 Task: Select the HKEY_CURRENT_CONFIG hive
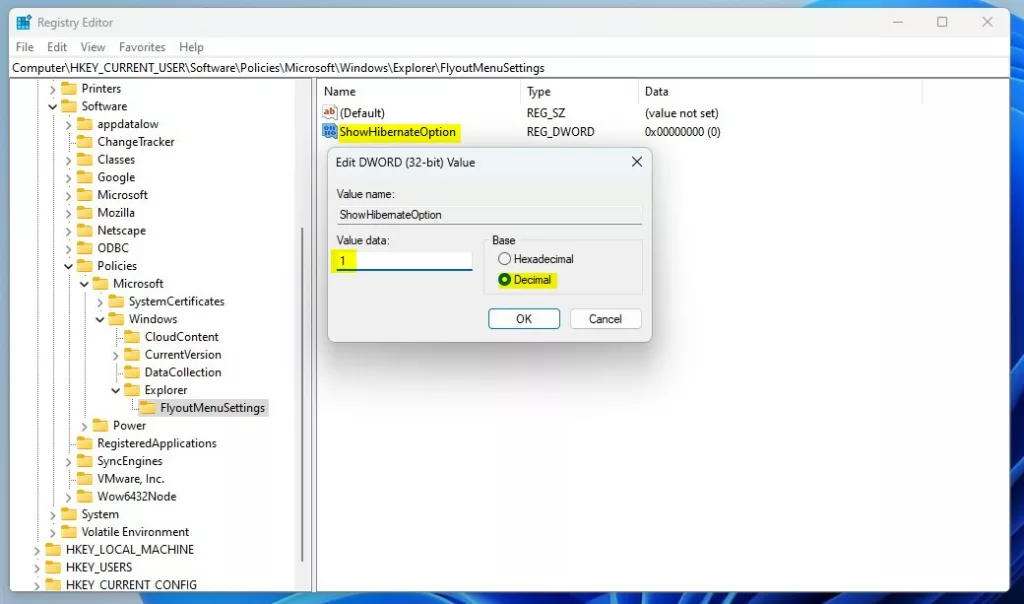(x=131, y=584)
